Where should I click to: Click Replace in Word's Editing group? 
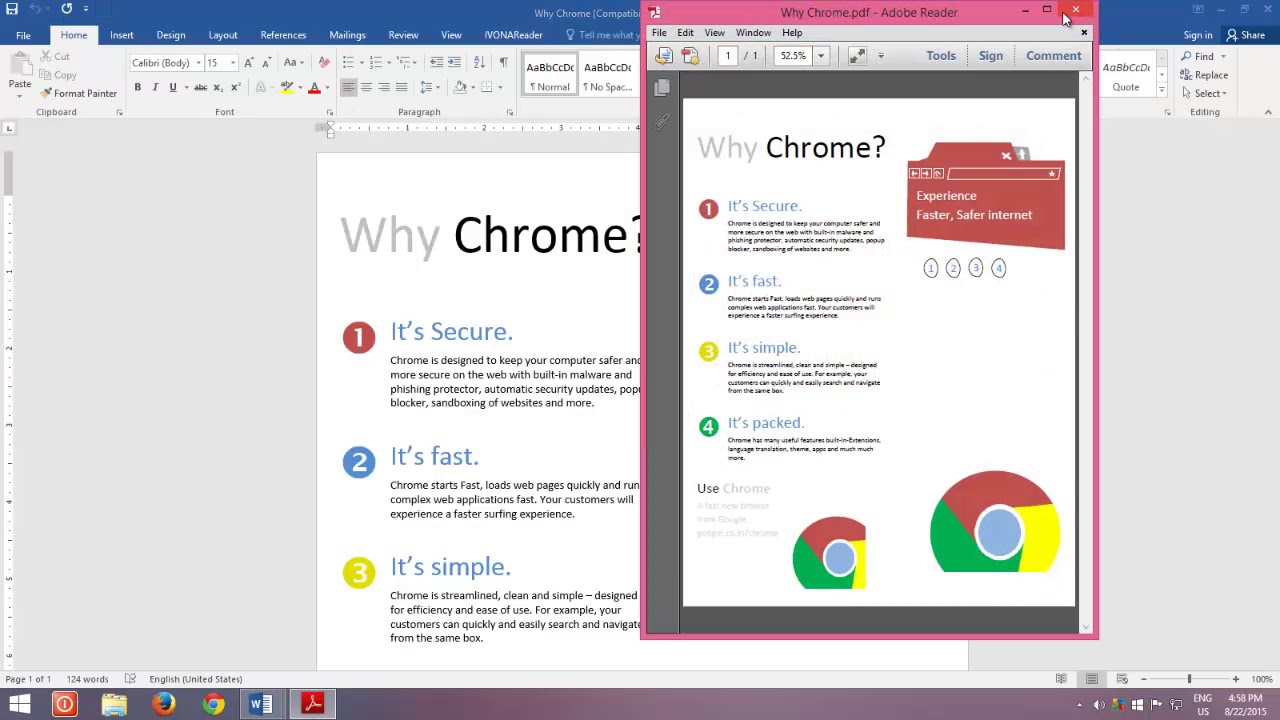pos(1203,75)
